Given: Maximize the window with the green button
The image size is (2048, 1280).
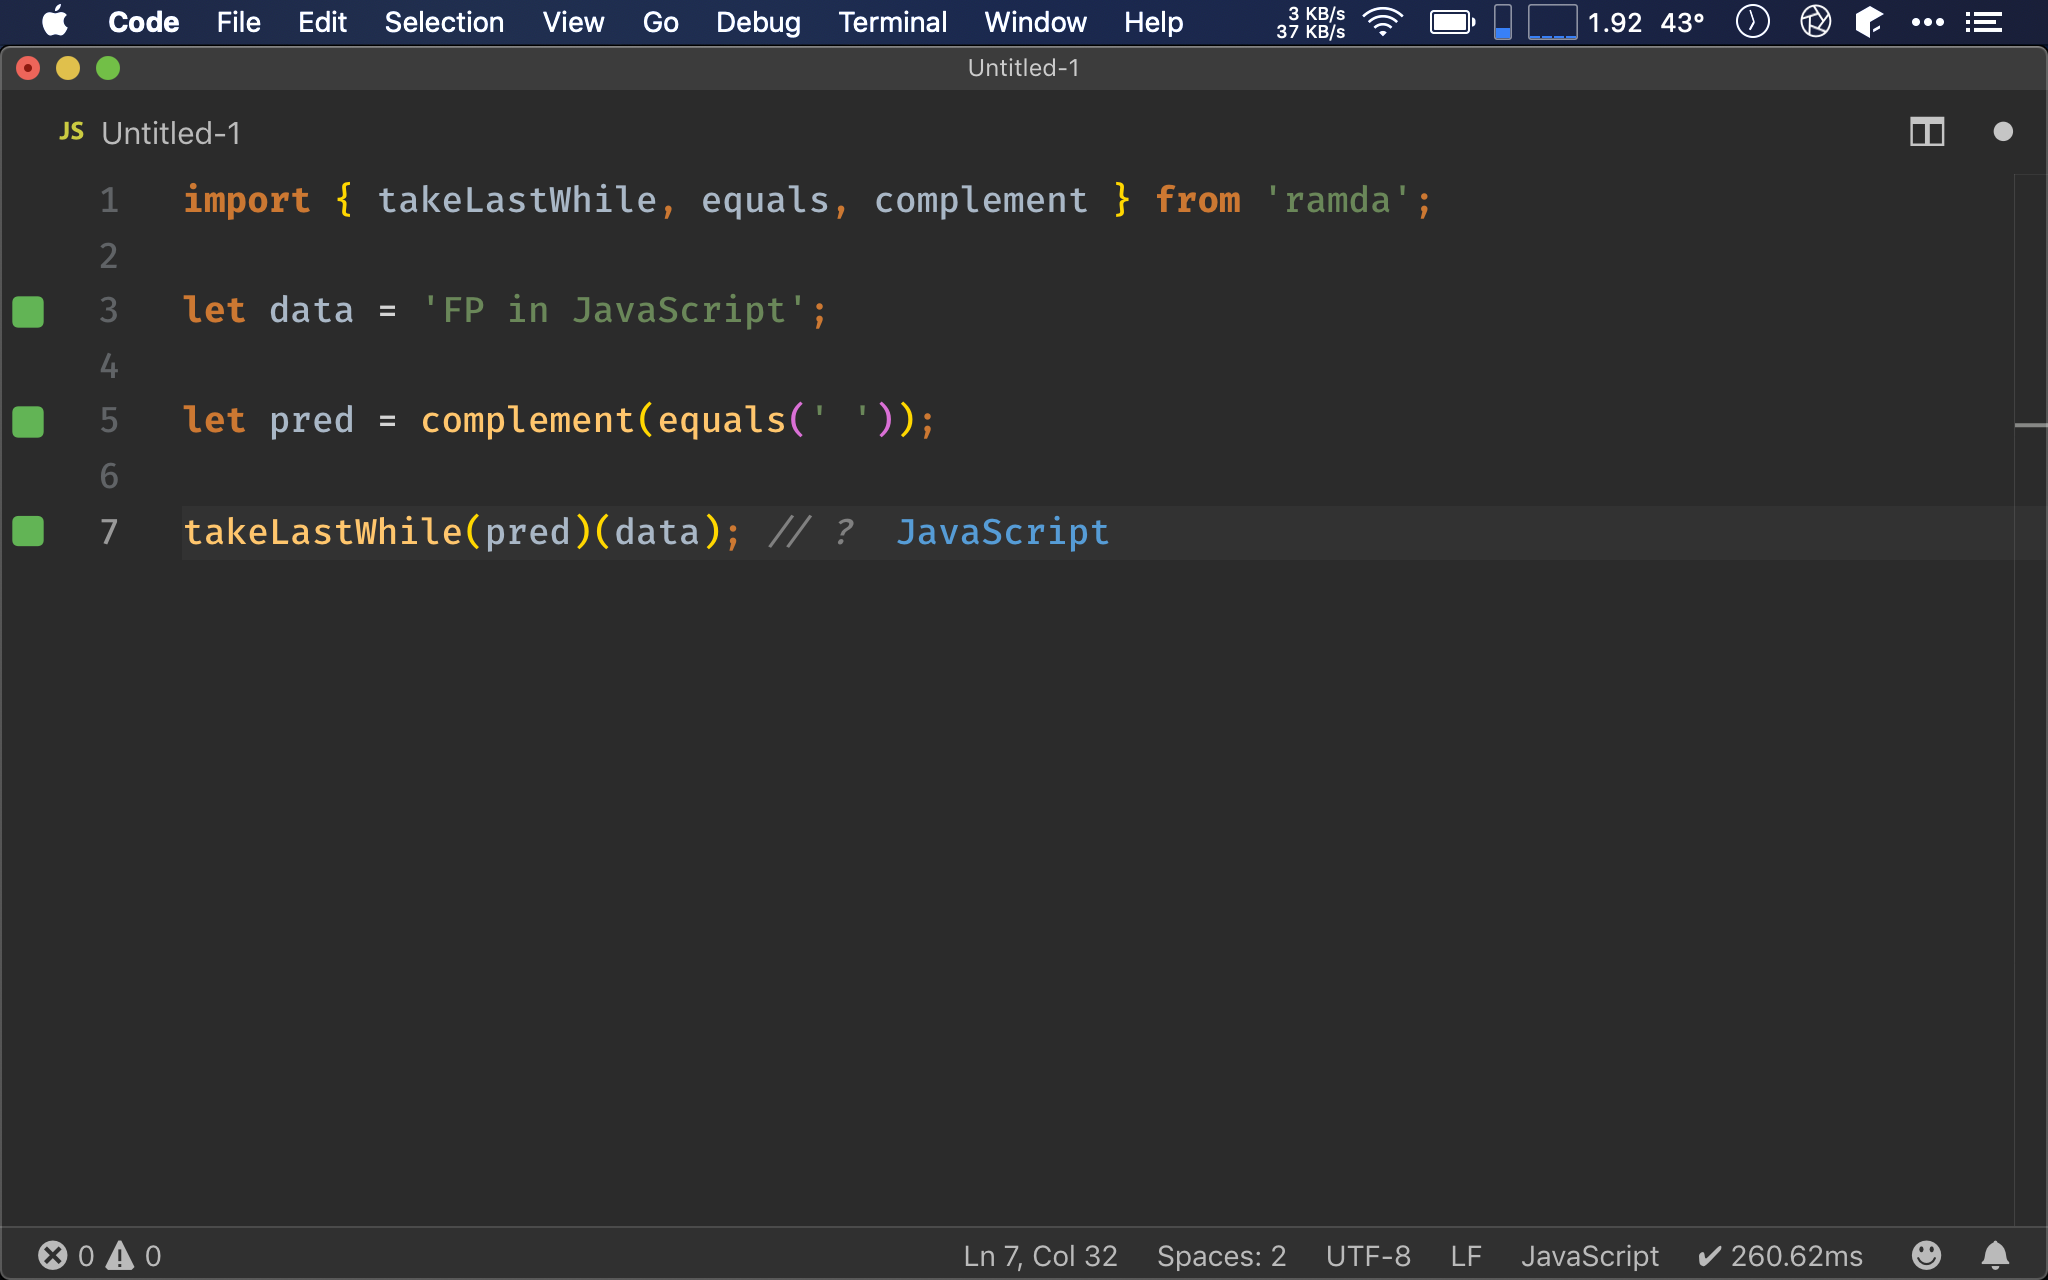Looking at the screenshot, I should pos(108,68).
